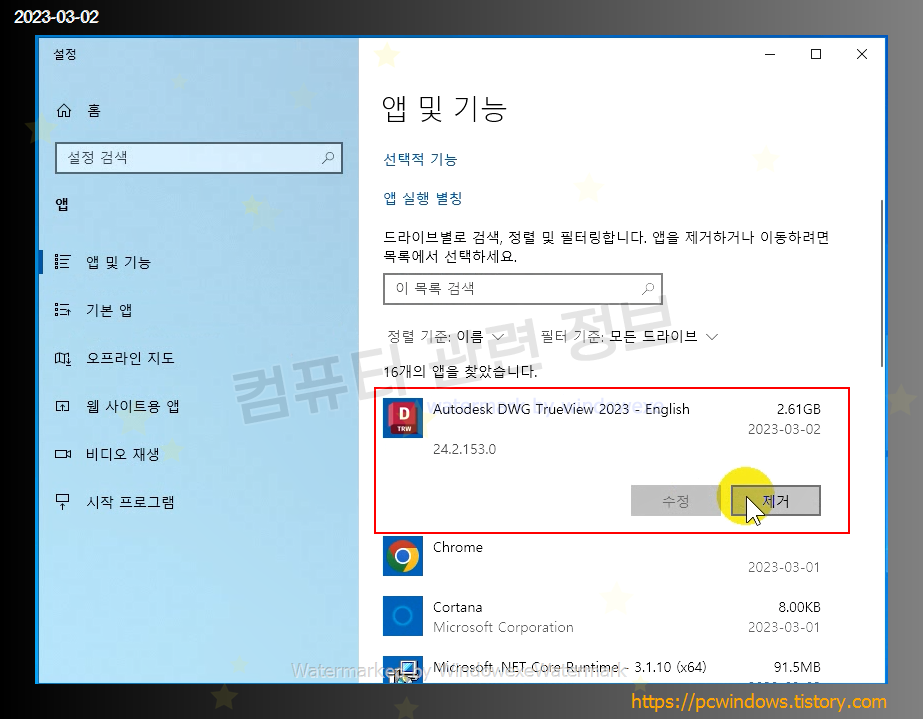Screen dimensions: 923x719
Task: Open the 웹 사이트용 앱 icon
Action: click(x=62, y=406)
